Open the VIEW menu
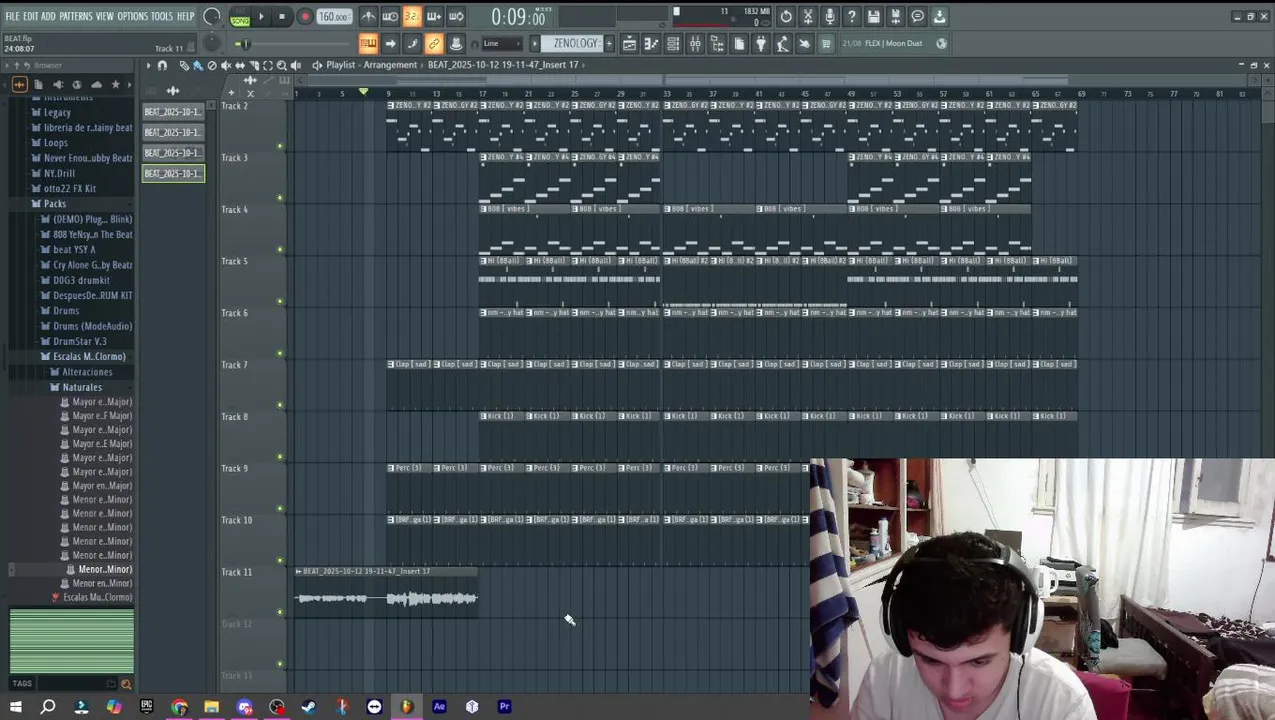1275x720 pixels. [x=105, y=16]
